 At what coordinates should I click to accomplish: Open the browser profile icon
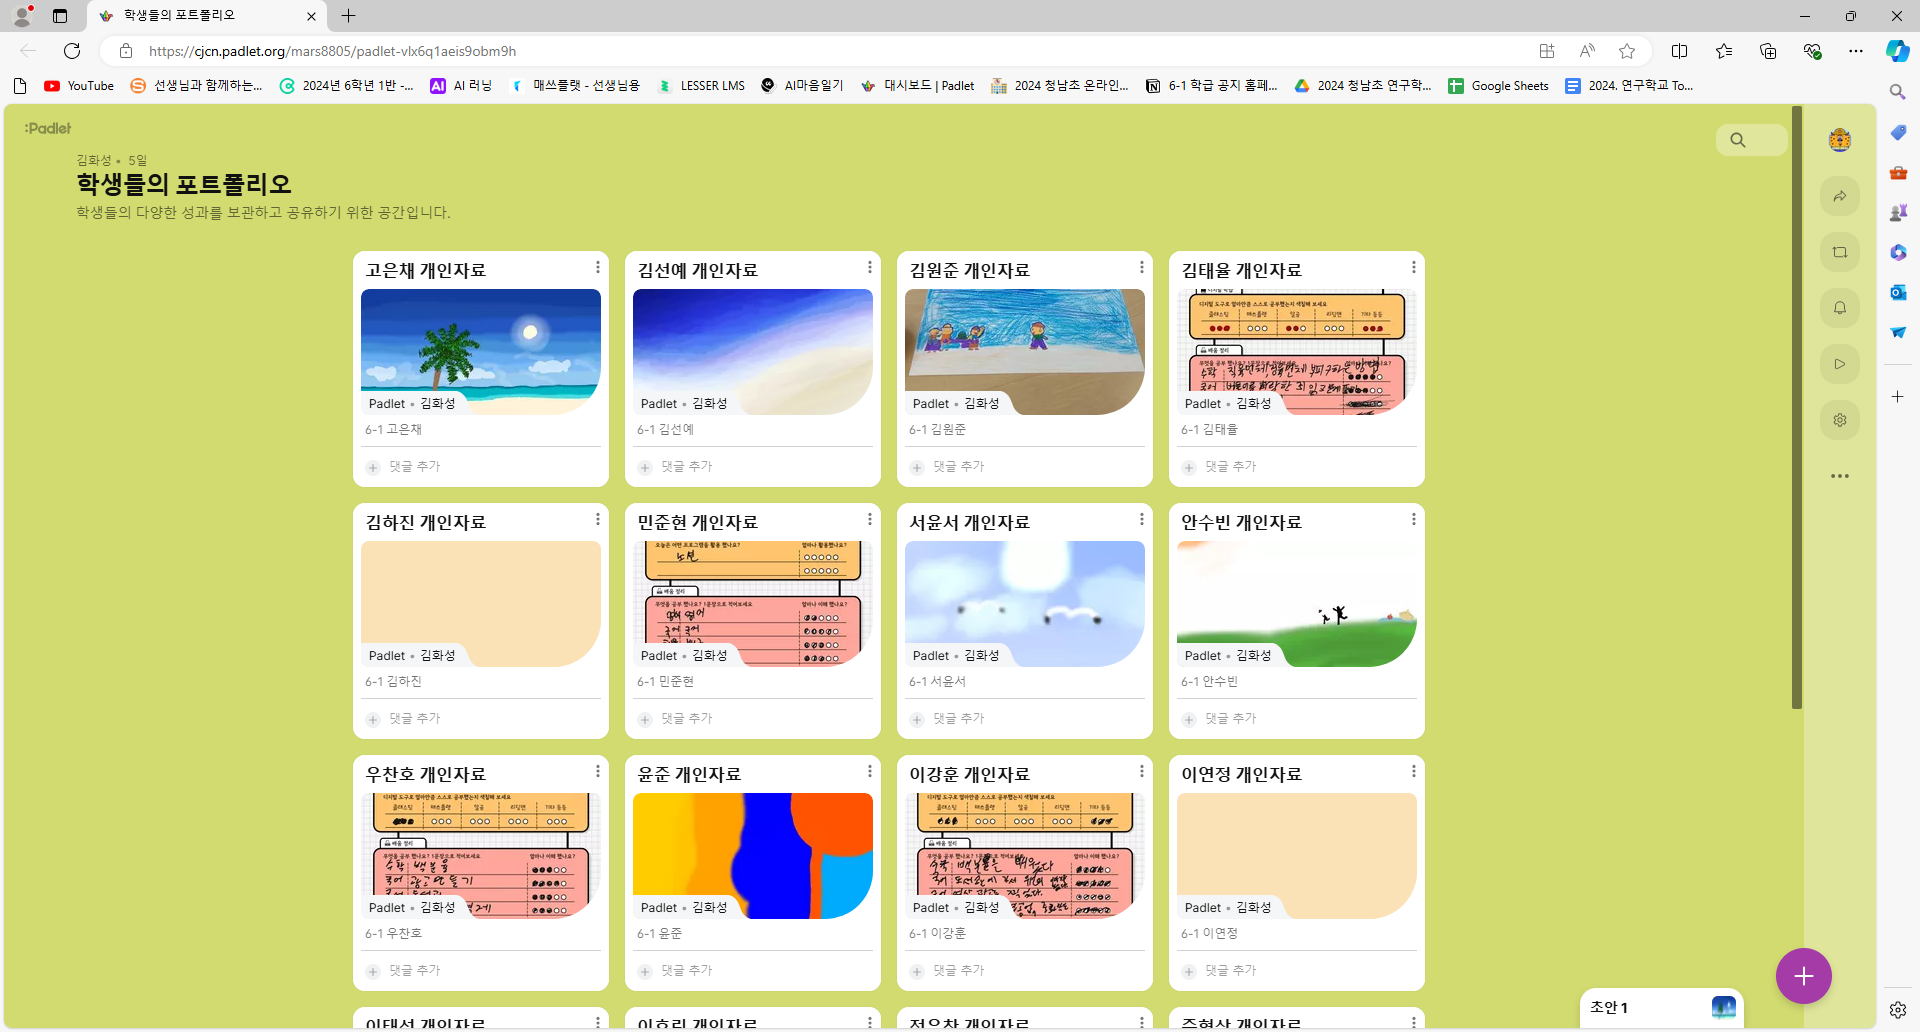22,16
